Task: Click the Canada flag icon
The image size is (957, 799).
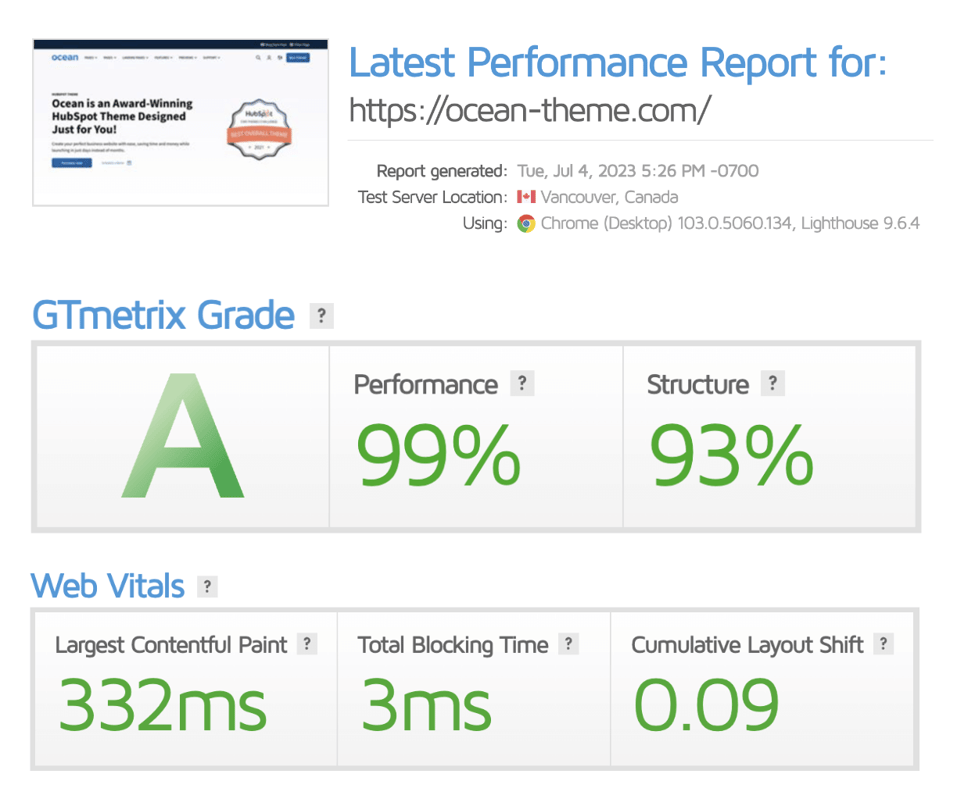Action: (x=526, y=197)
